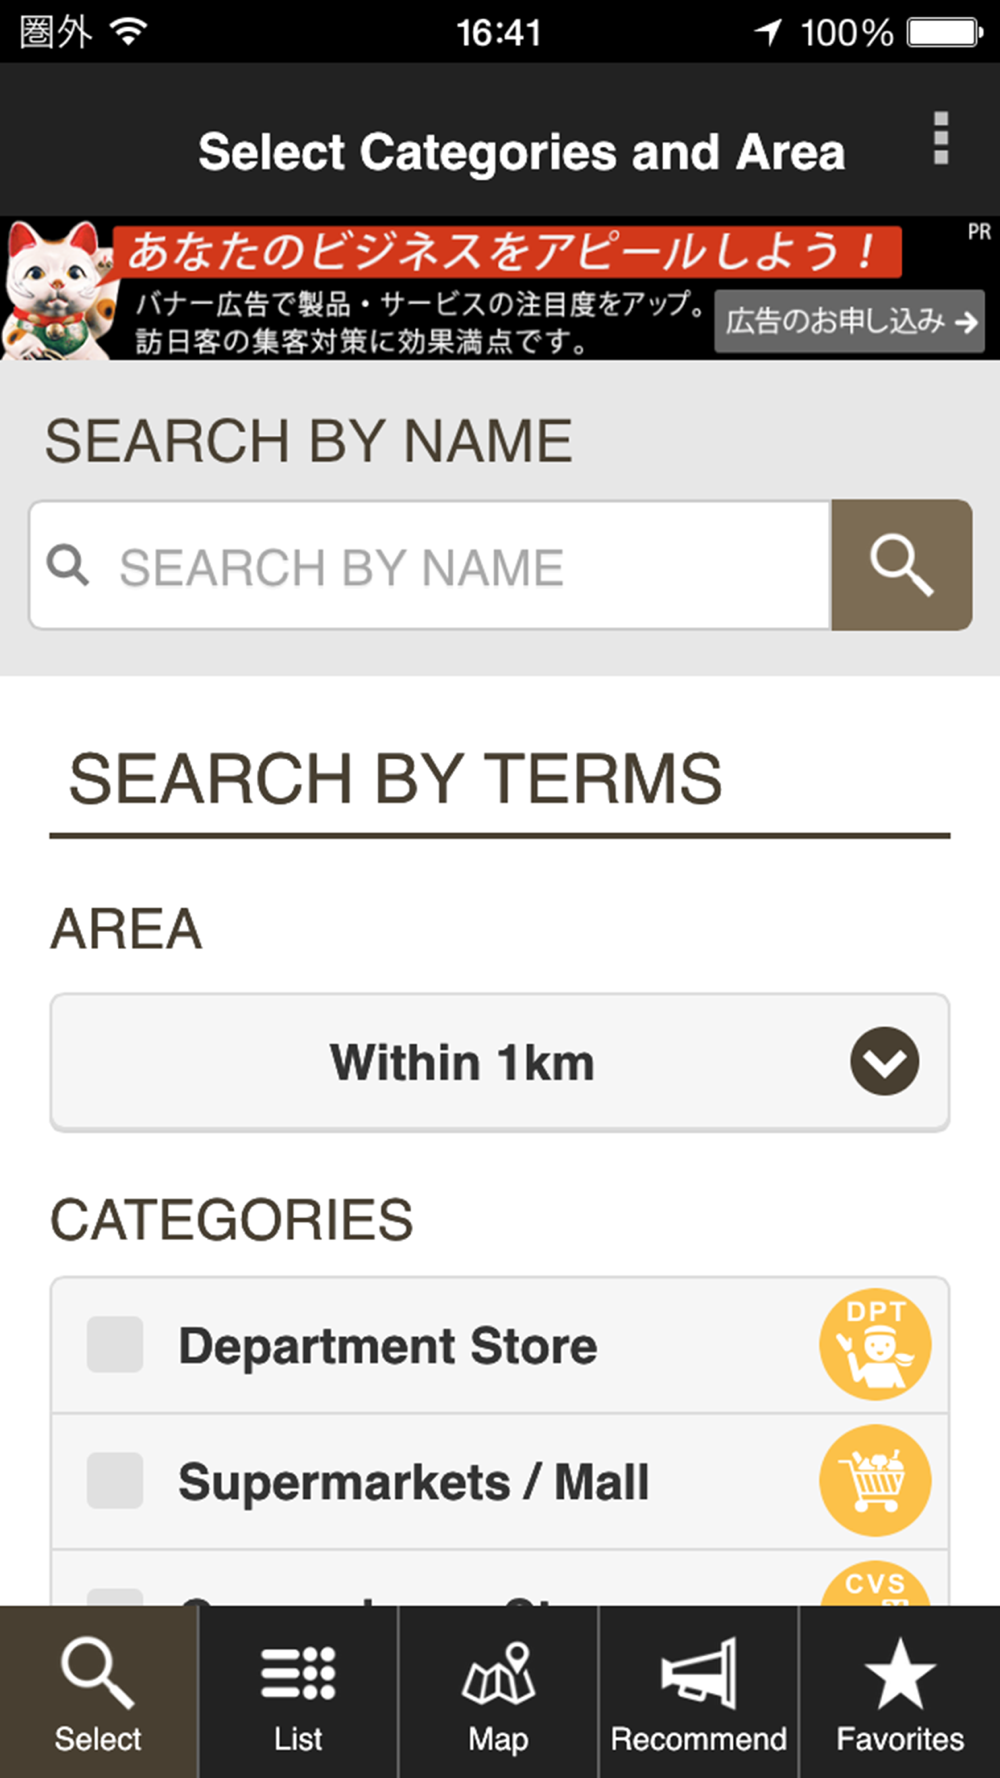Open the Within 1km area dropdown

click(x=462, y=1062)
